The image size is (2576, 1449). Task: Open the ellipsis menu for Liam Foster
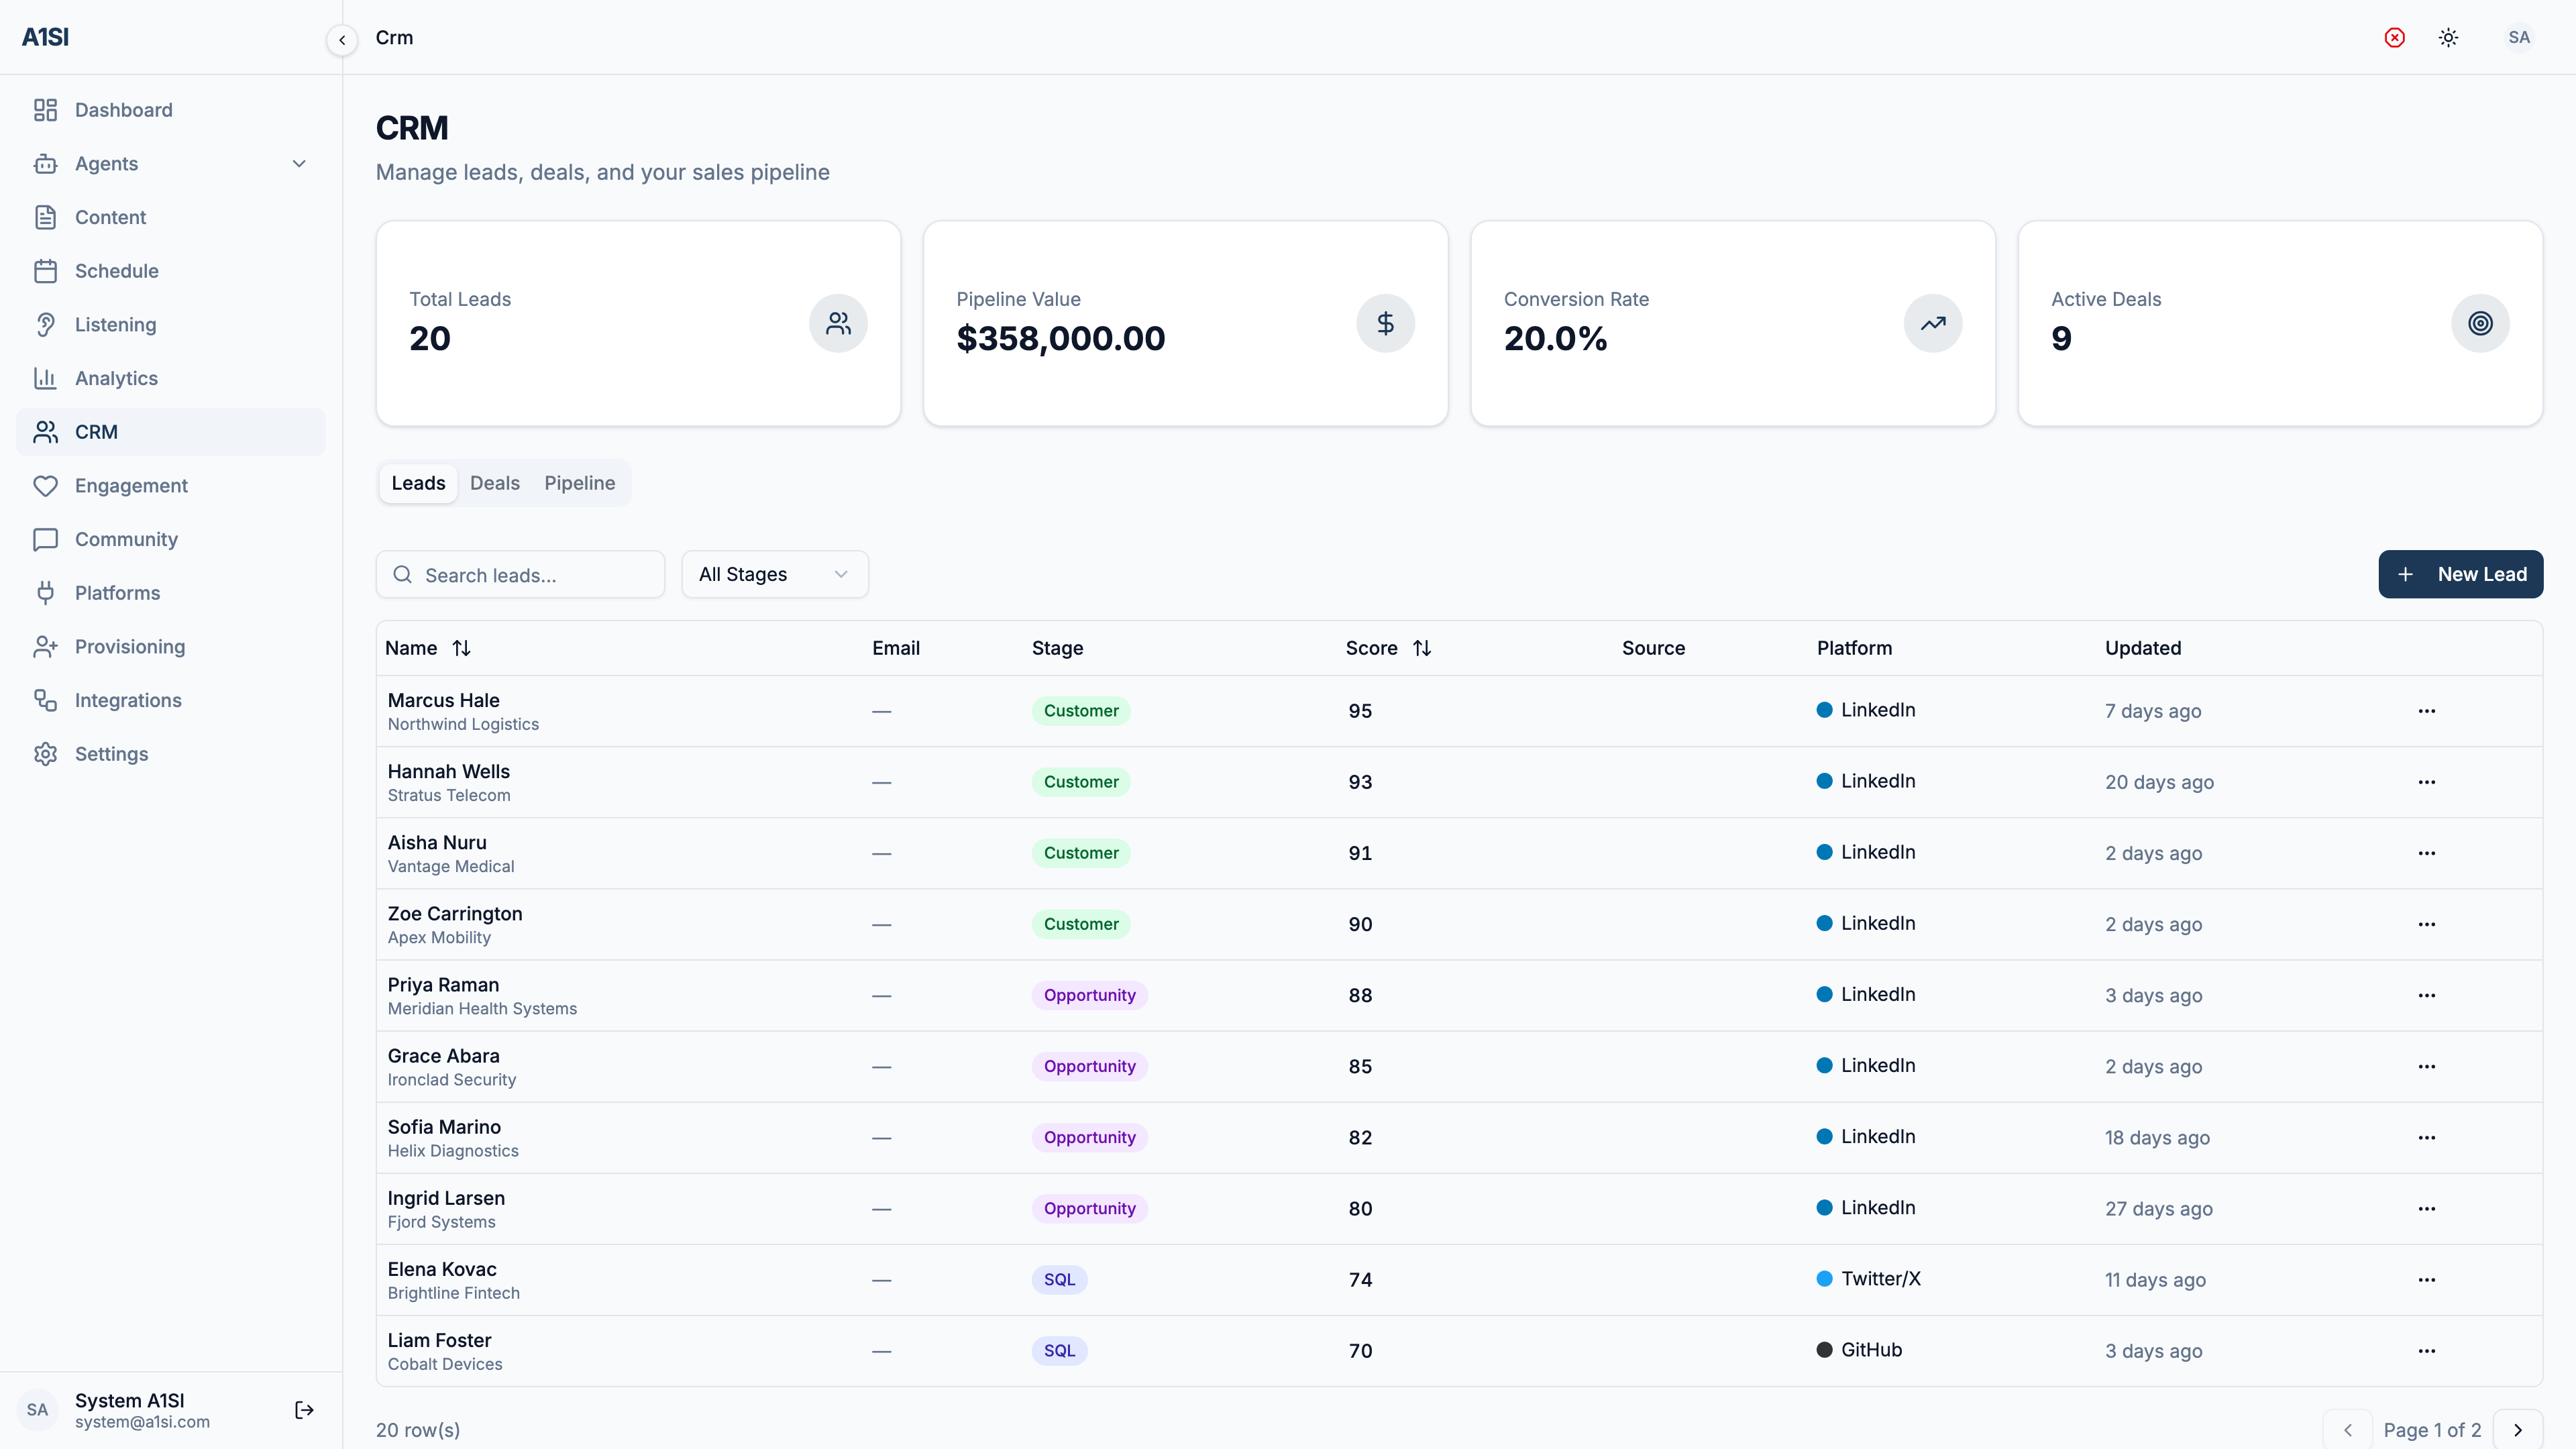click(2427, 1351)
